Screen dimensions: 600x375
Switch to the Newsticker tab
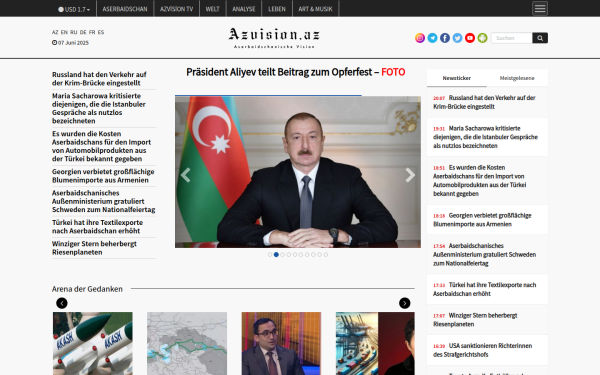click(457, 78)
